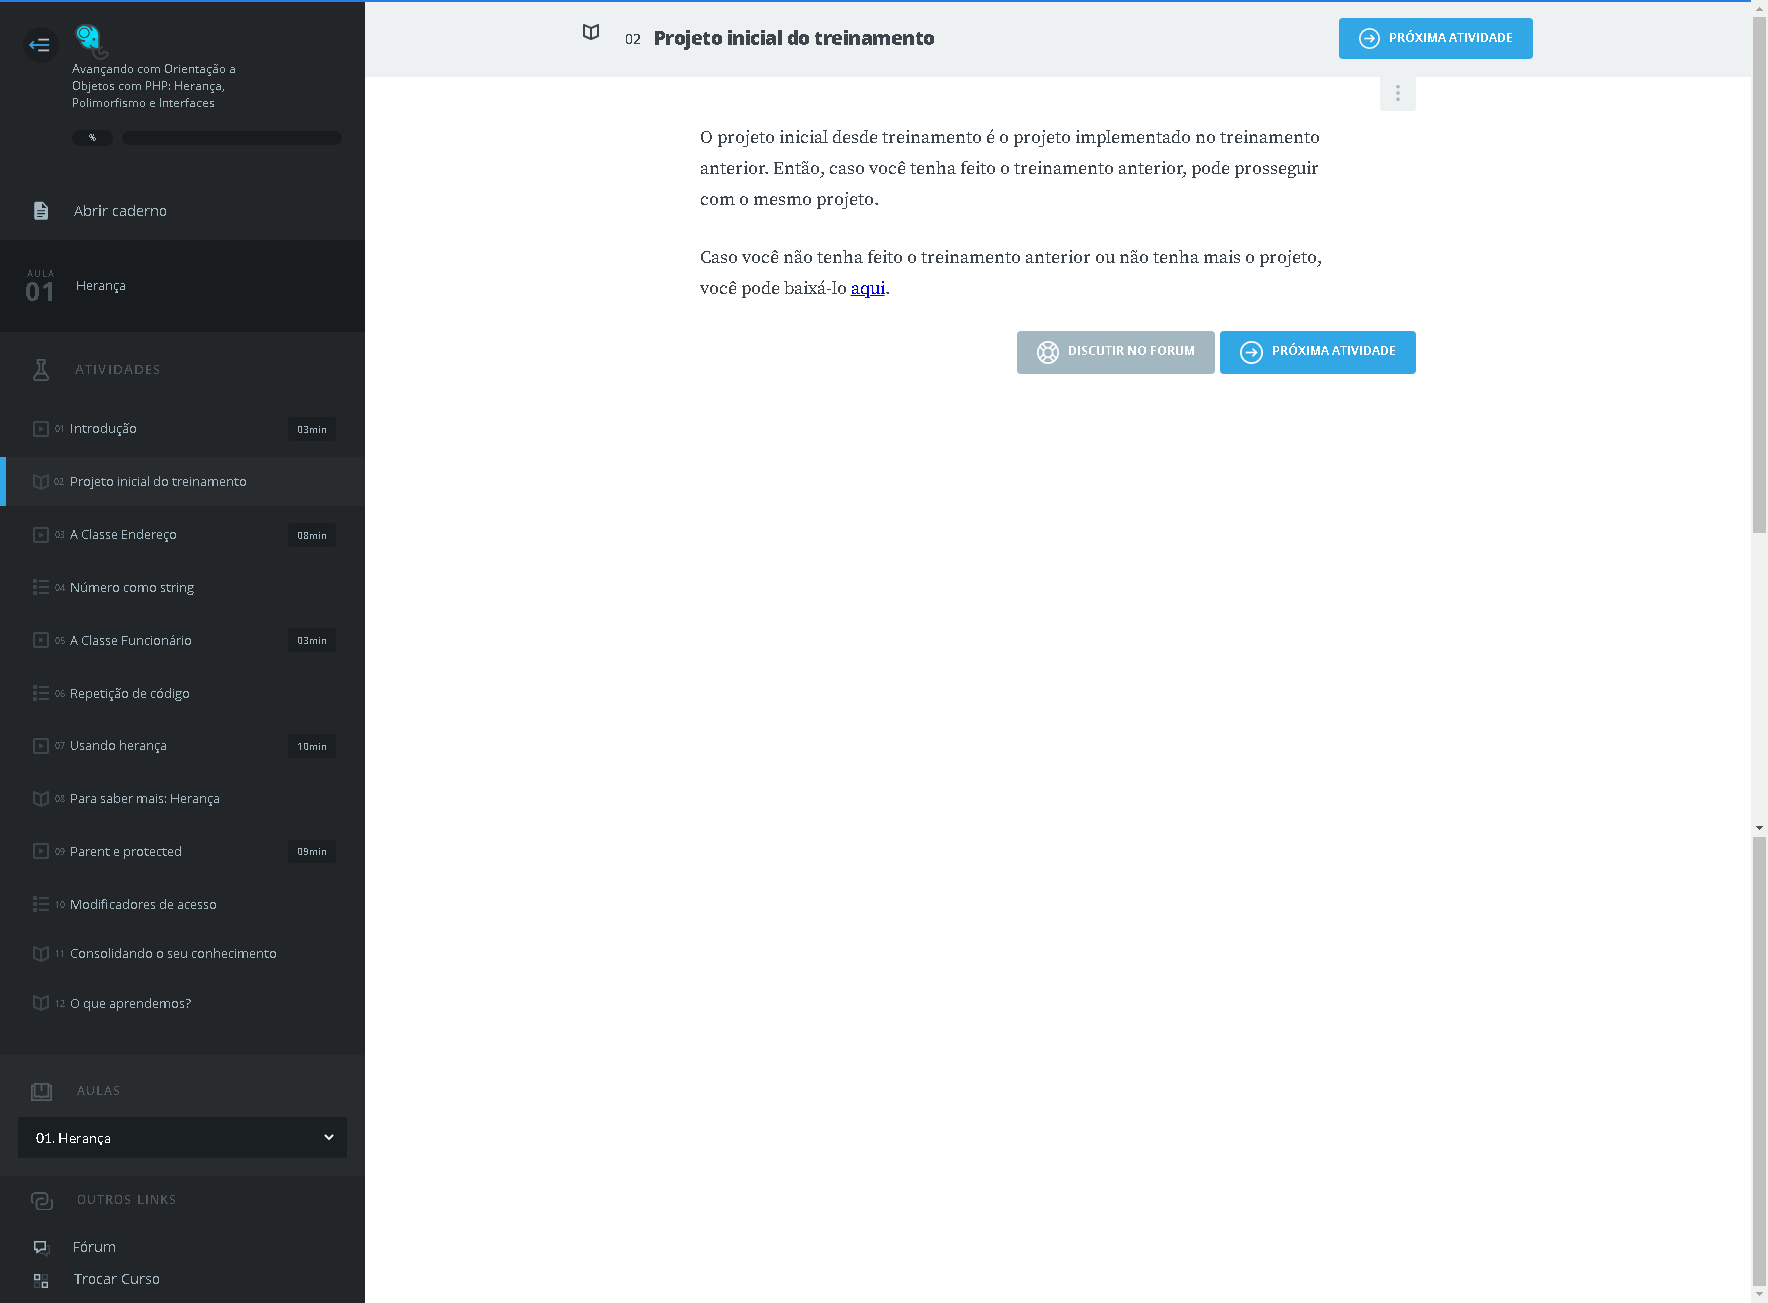The image size is (1768, 1303).
Task: Click the book icon beside the page title
Action: (591, 33)
